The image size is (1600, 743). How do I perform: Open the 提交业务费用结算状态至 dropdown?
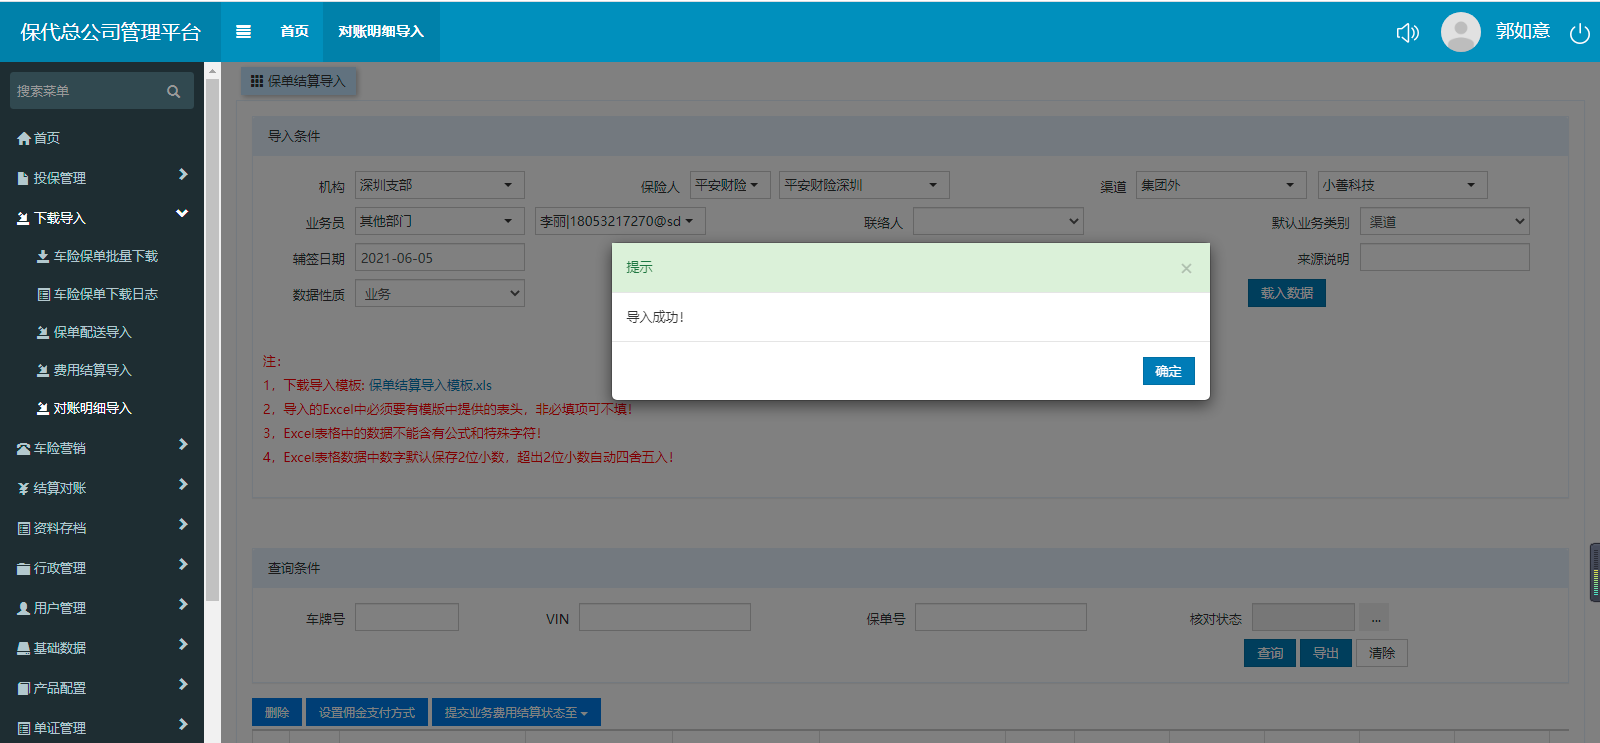(516, 712)
